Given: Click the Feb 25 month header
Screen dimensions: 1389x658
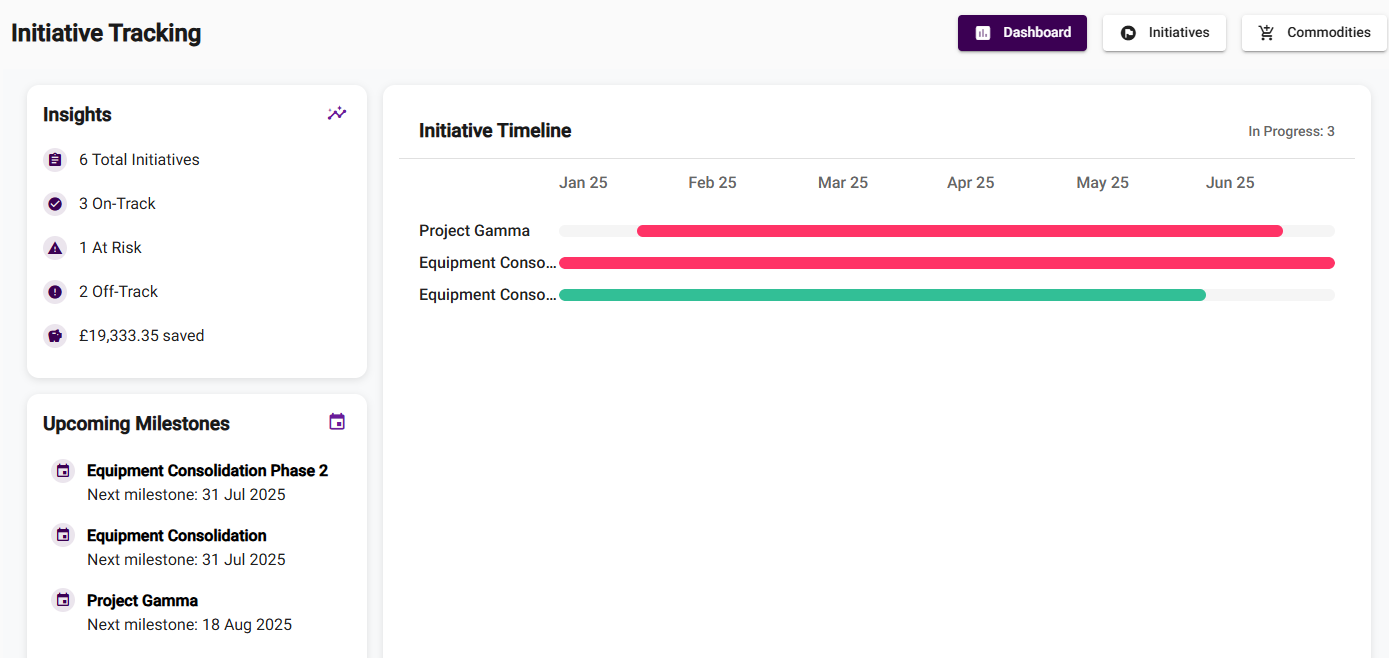Looking at the screenshot, I should tap(712, 183).
